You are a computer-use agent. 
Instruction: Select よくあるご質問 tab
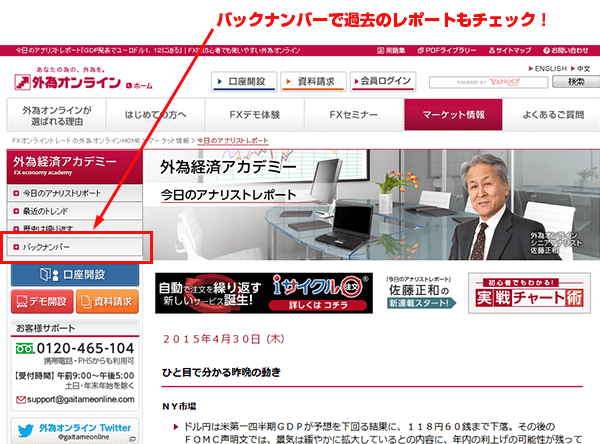[x=552, y=115]
